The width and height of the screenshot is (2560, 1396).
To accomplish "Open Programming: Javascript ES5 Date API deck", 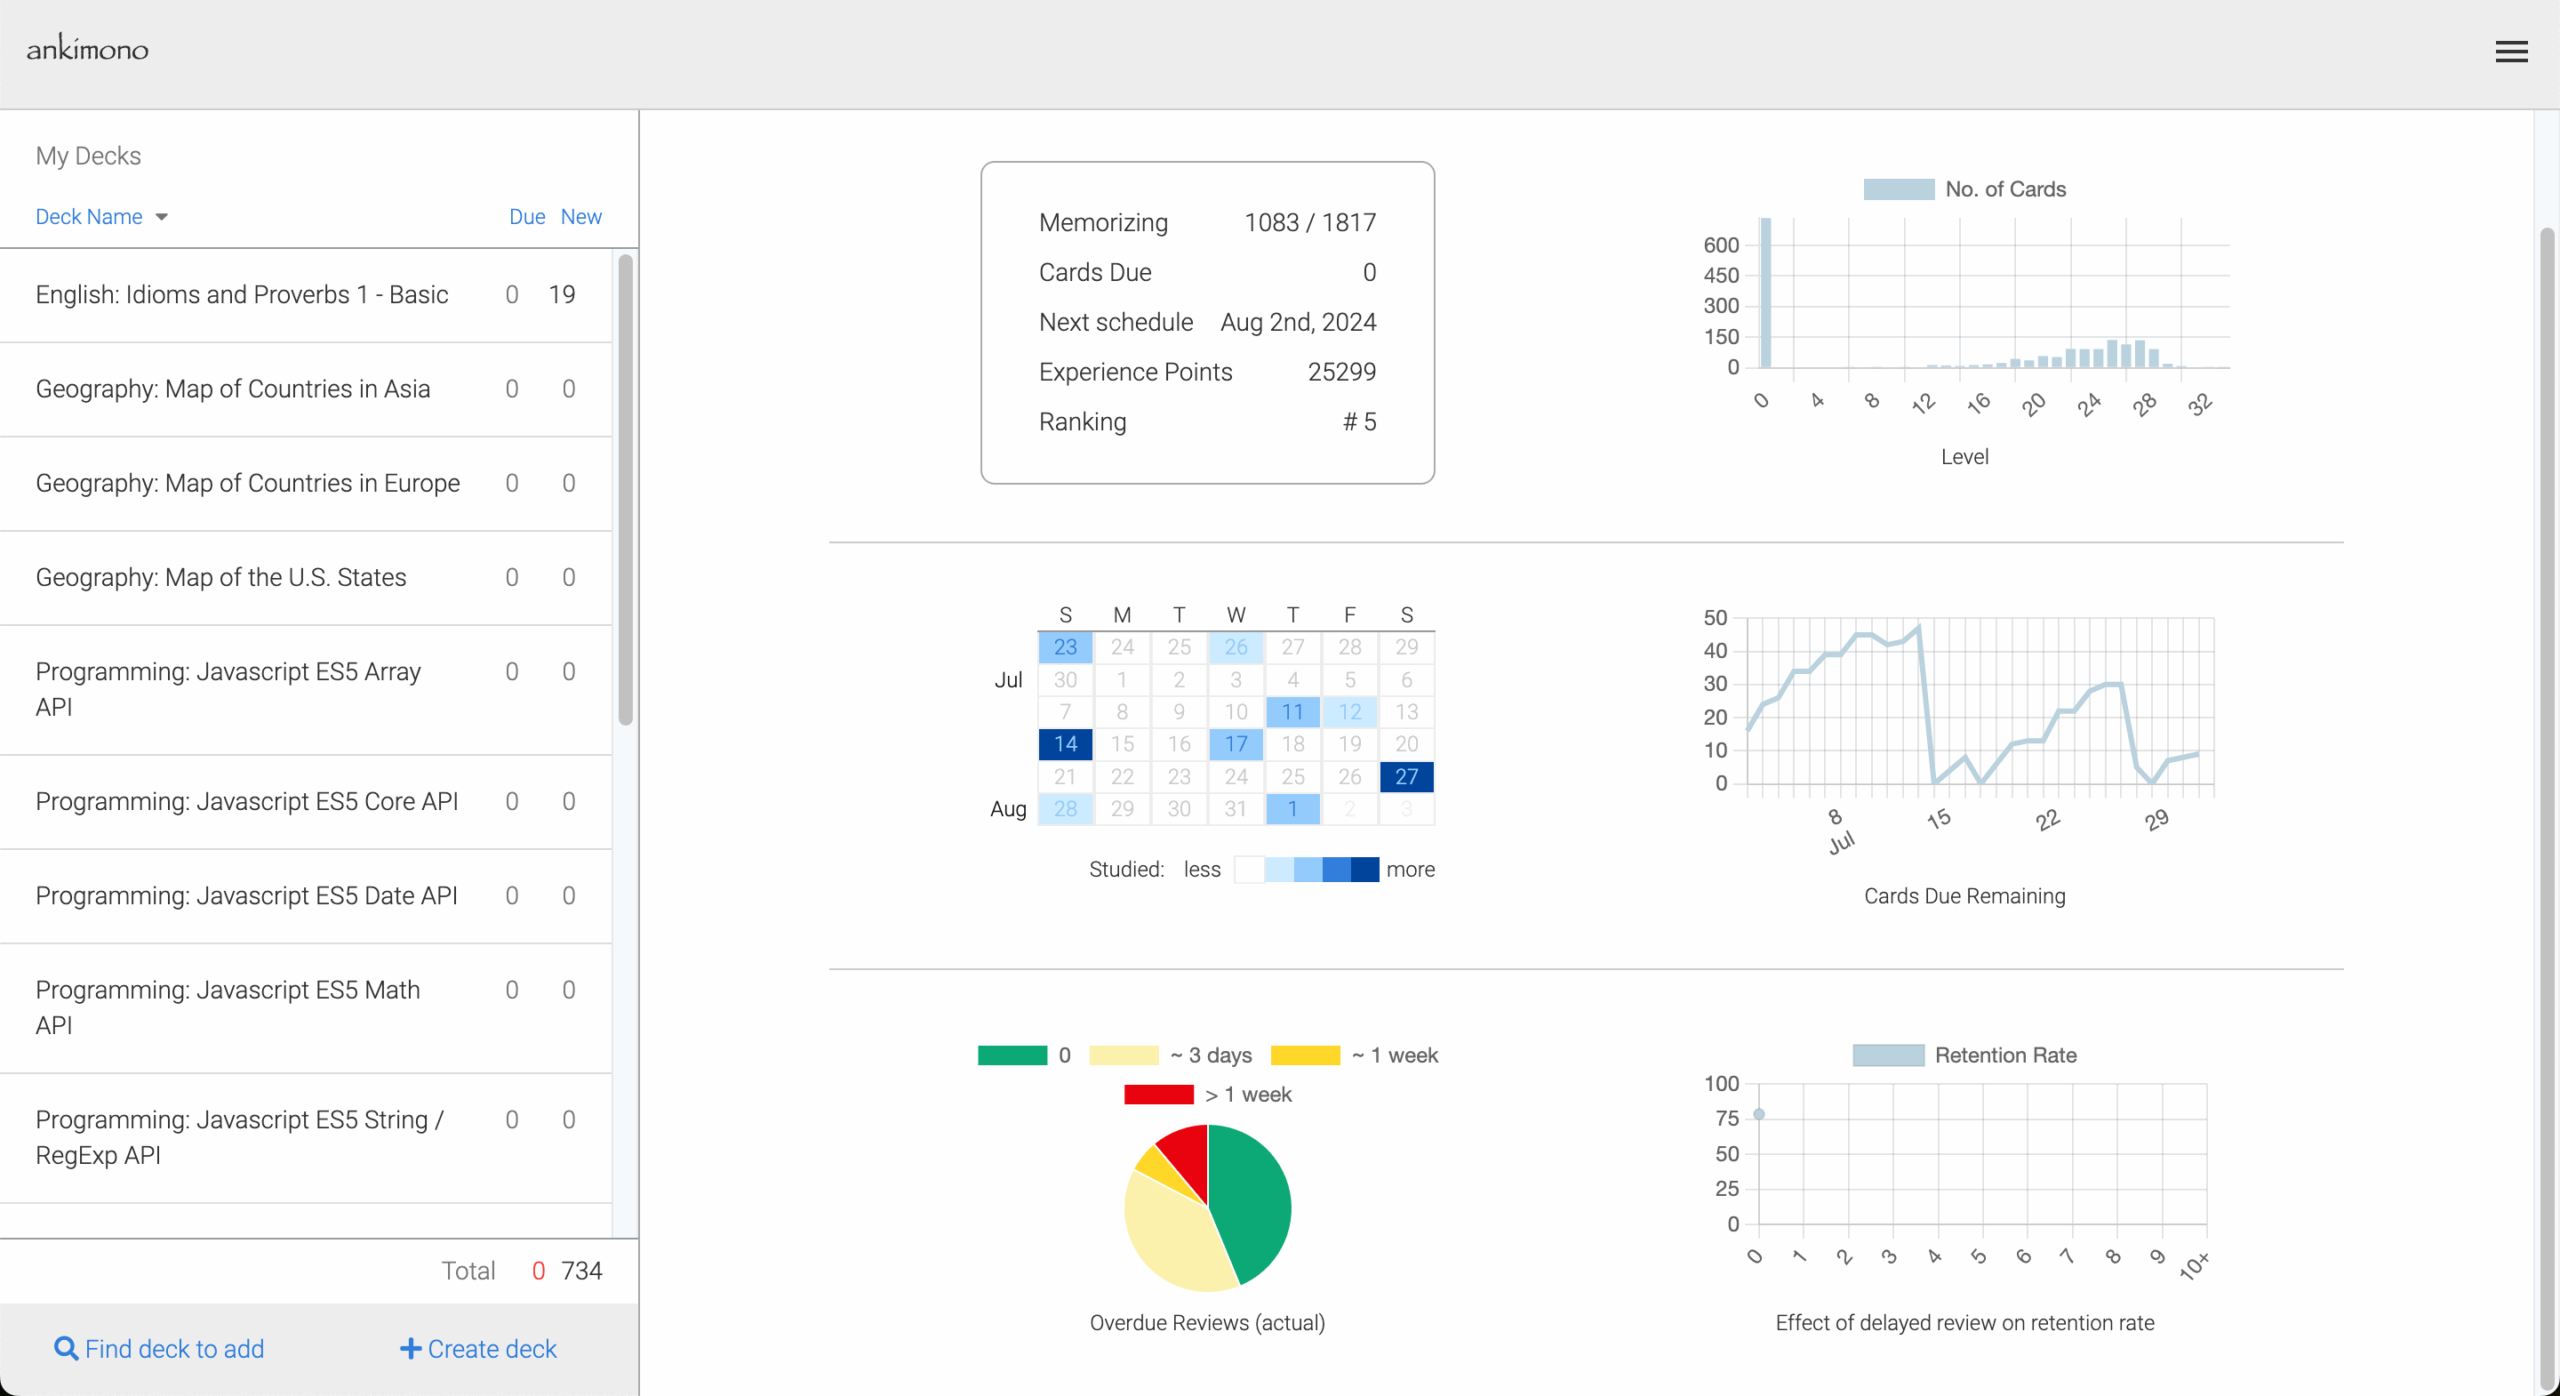I will coord(246,896).
